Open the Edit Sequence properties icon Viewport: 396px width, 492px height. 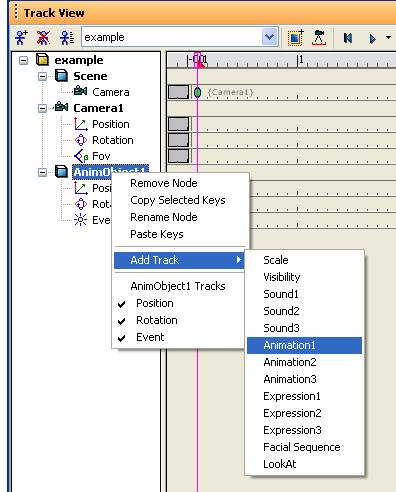[67, 38]
